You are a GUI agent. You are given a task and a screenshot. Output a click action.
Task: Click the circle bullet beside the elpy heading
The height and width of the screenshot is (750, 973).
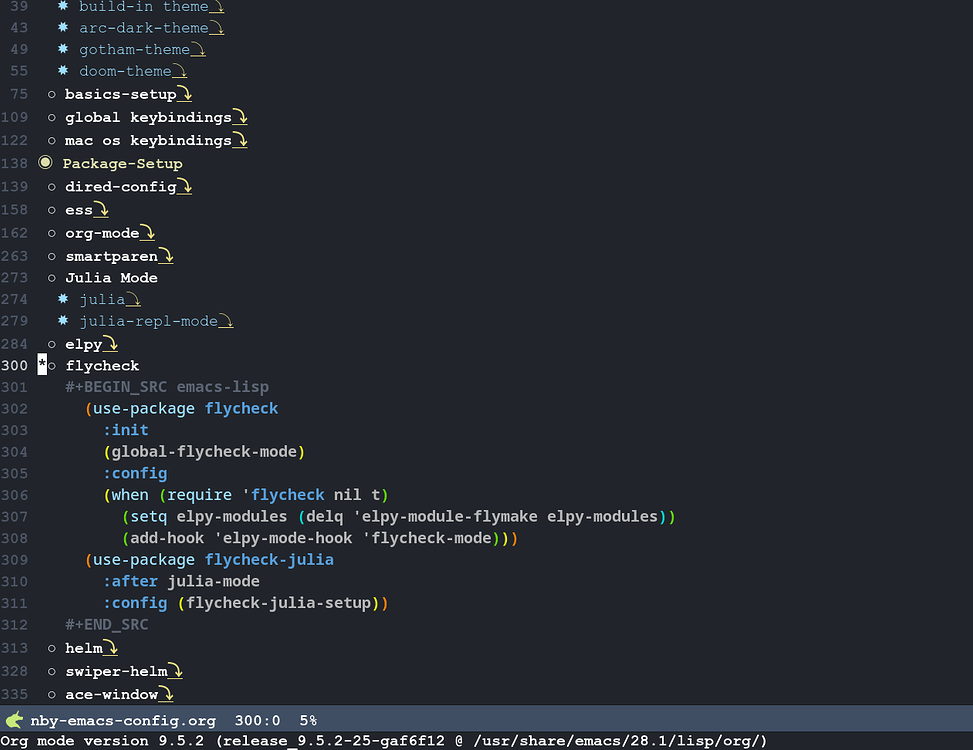(51, 343)
